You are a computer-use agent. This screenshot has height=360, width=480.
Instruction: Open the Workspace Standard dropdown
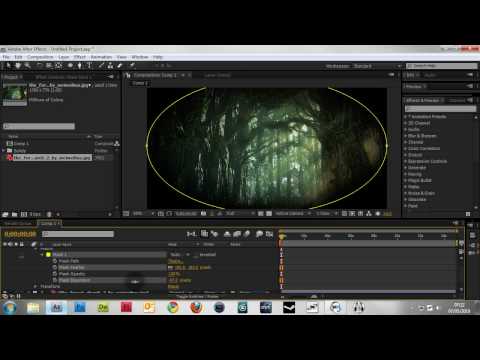pyautogui.click(x=377, y=66)
